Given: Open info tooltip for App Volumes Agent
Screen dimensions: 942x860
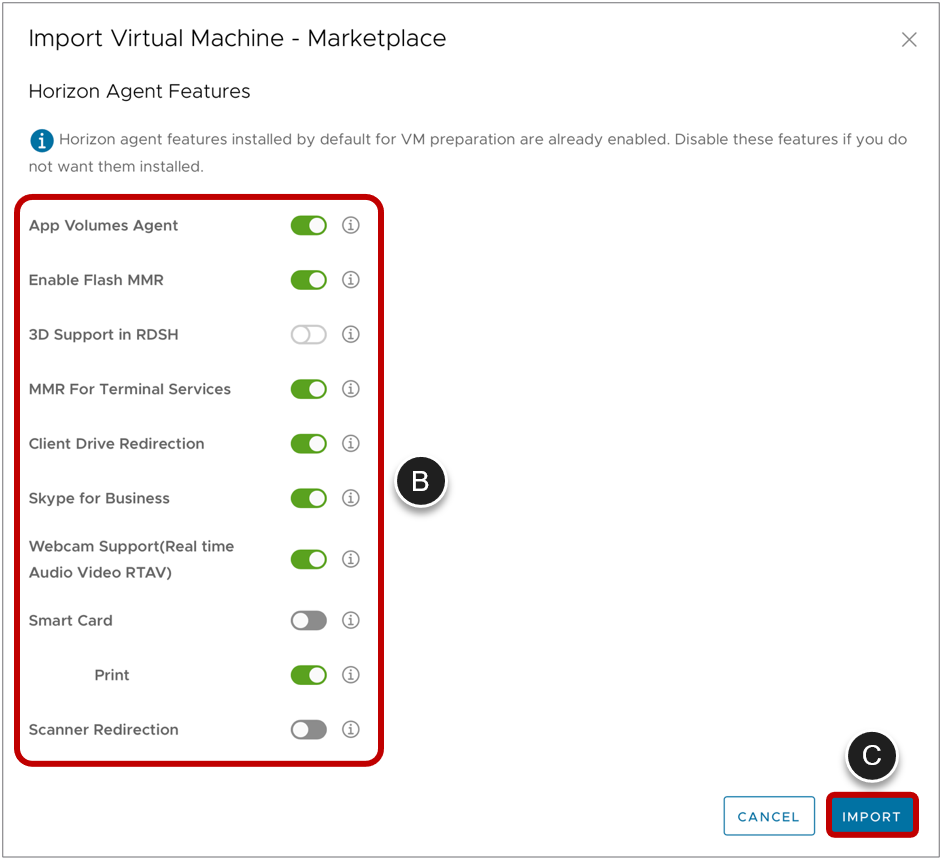Looking at the screenshot, I should pos(350,225).
